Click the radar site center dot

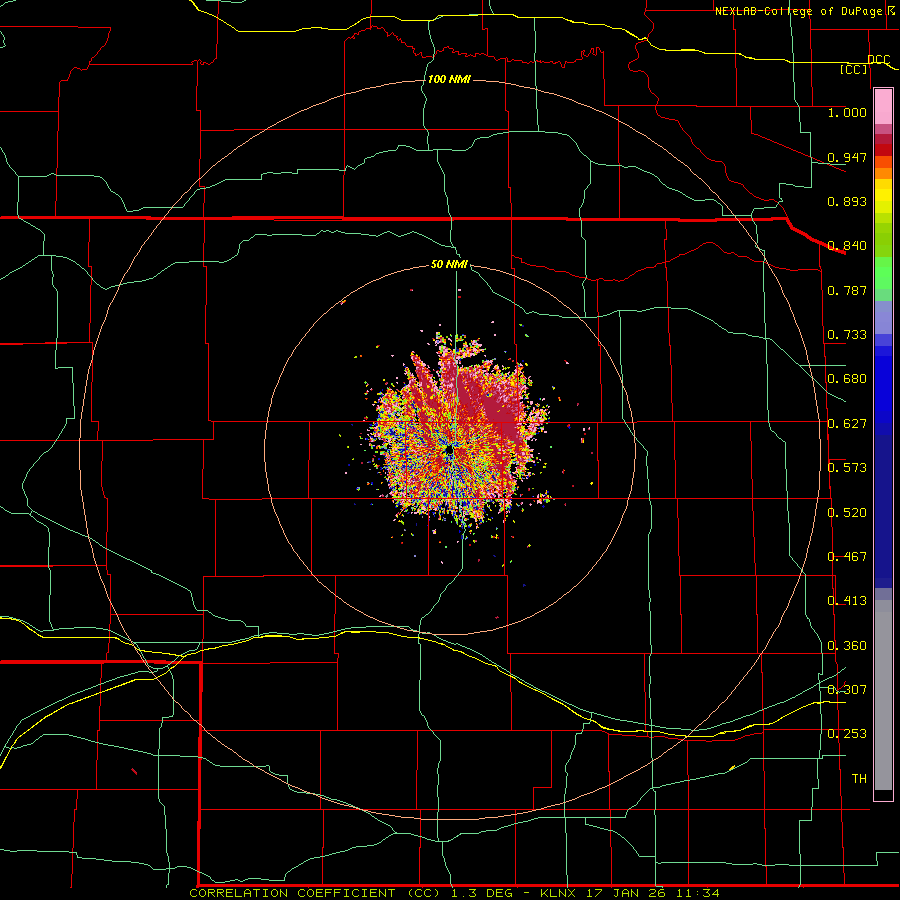tap(449, 452)
